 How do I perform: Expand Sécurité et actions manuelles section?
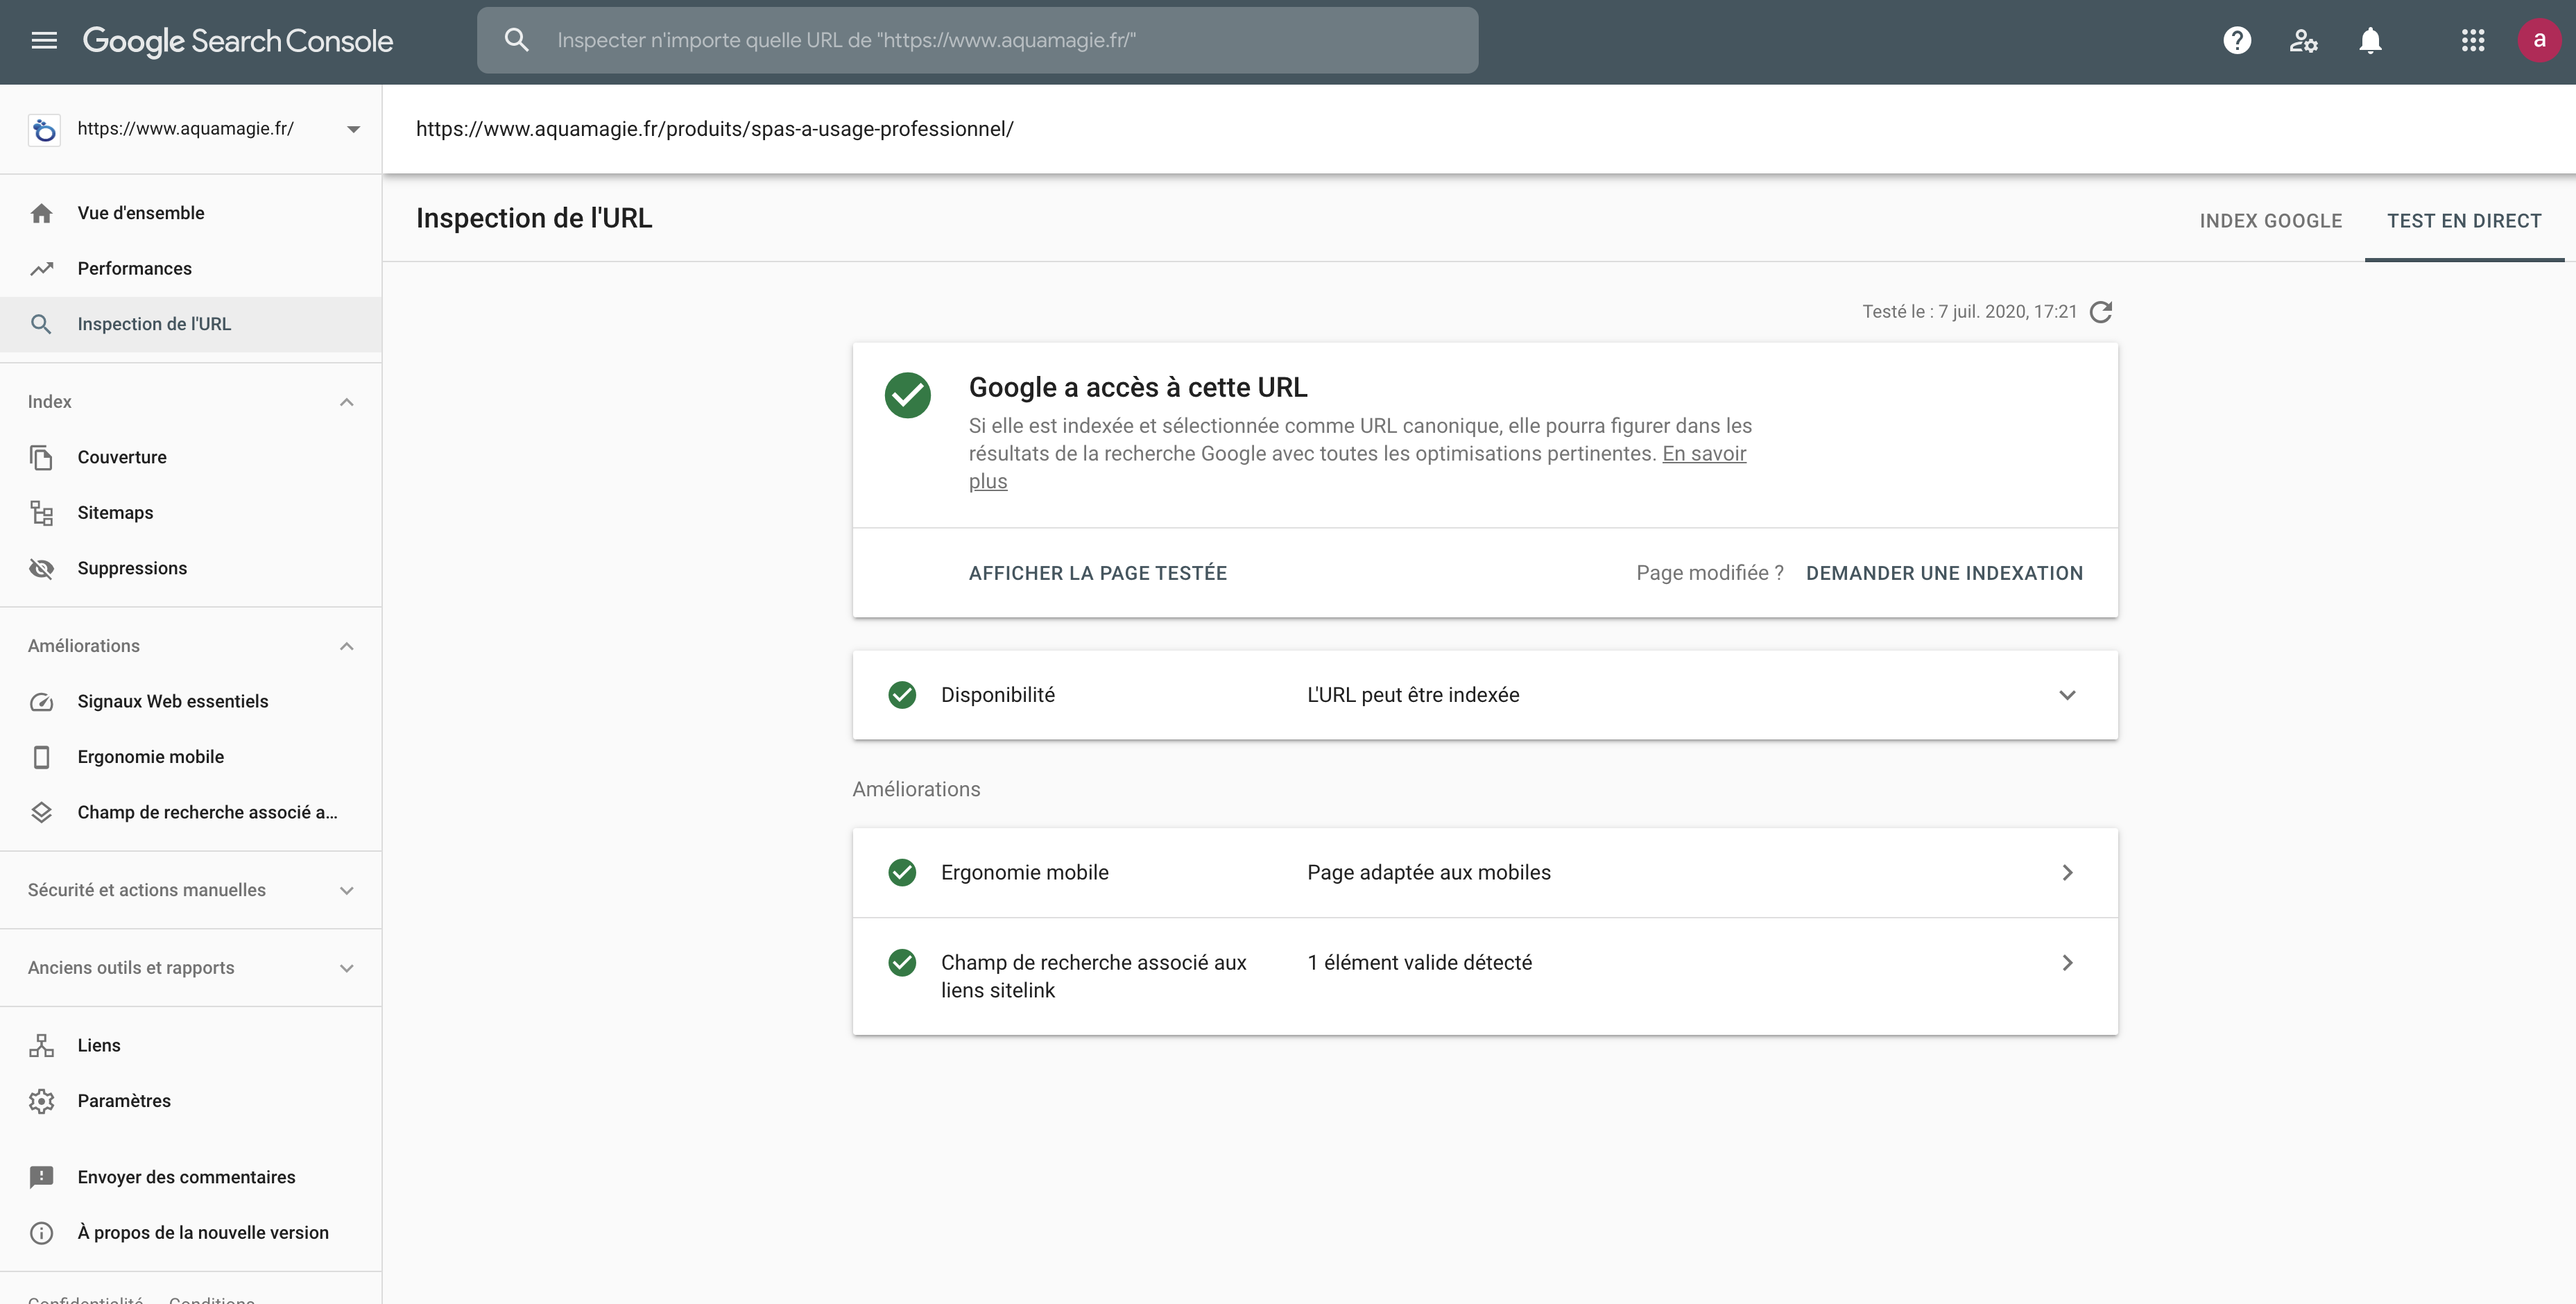pyautogui.click(x=346, y=890)
